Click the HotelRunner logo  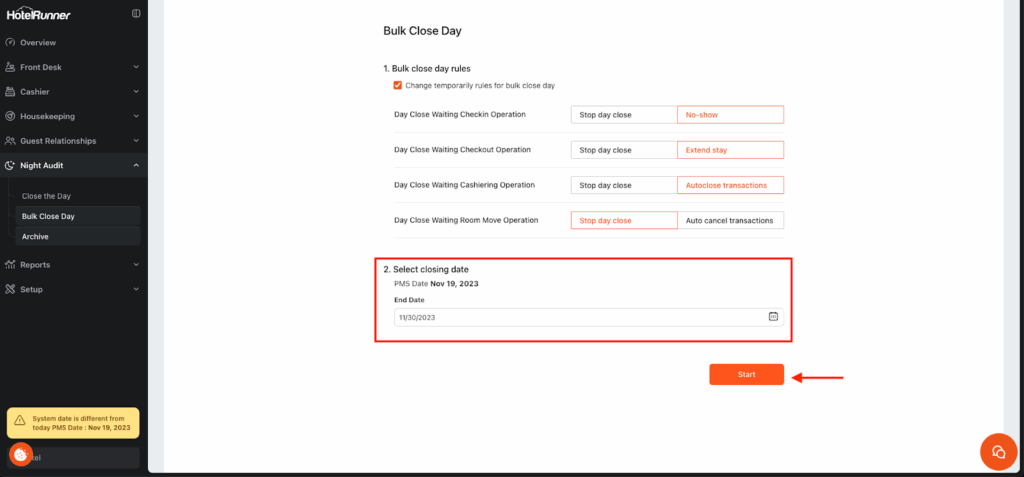click(38, 14)
